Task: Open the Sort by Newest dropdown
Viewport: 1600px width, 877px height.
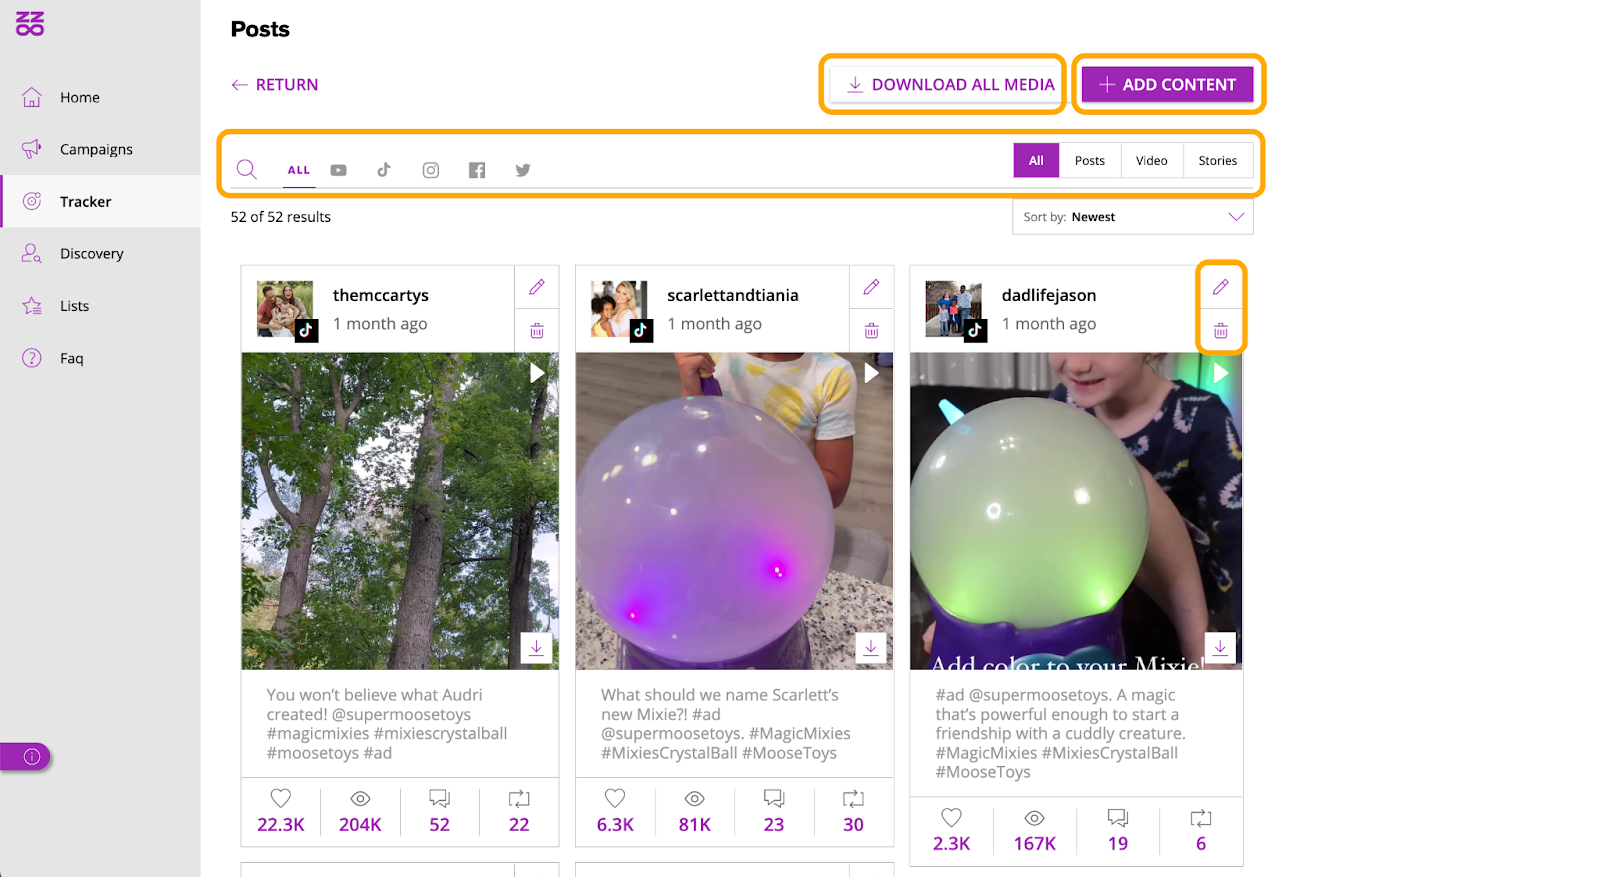Action: click(1132, 217)
